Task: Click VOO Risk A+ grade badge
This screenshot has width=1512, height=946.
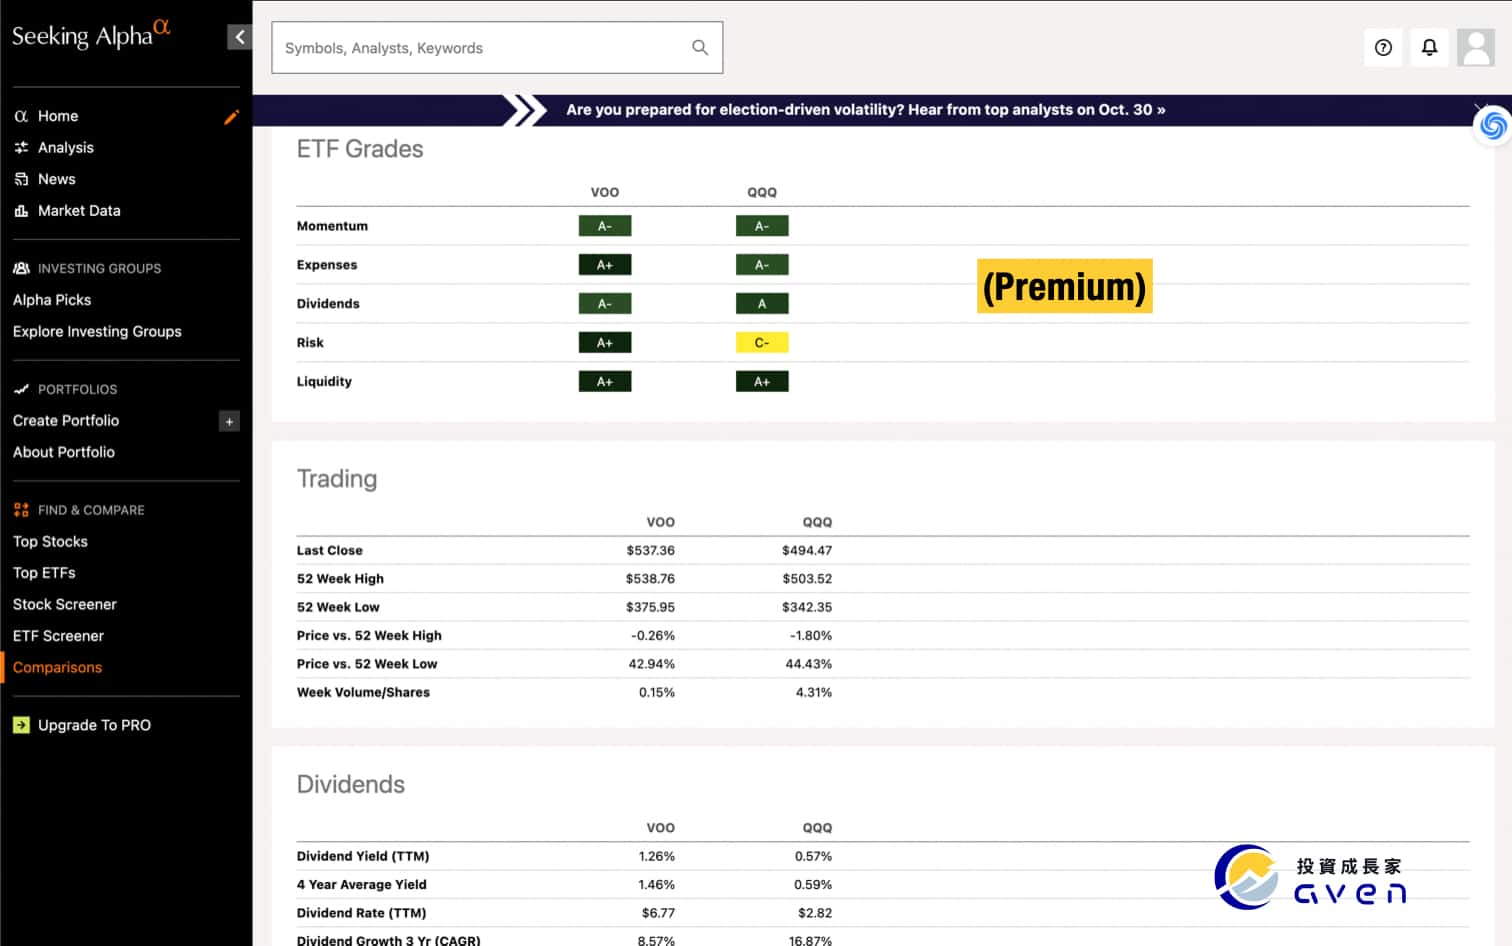Action: [x=605, y=343]
